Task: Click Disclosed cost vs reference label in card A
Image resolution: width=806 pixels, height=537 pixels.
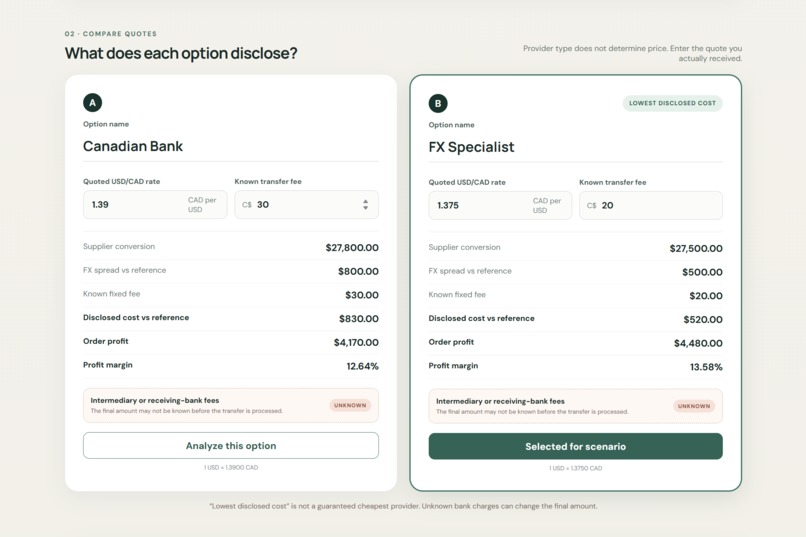Action: pos(136,318)
